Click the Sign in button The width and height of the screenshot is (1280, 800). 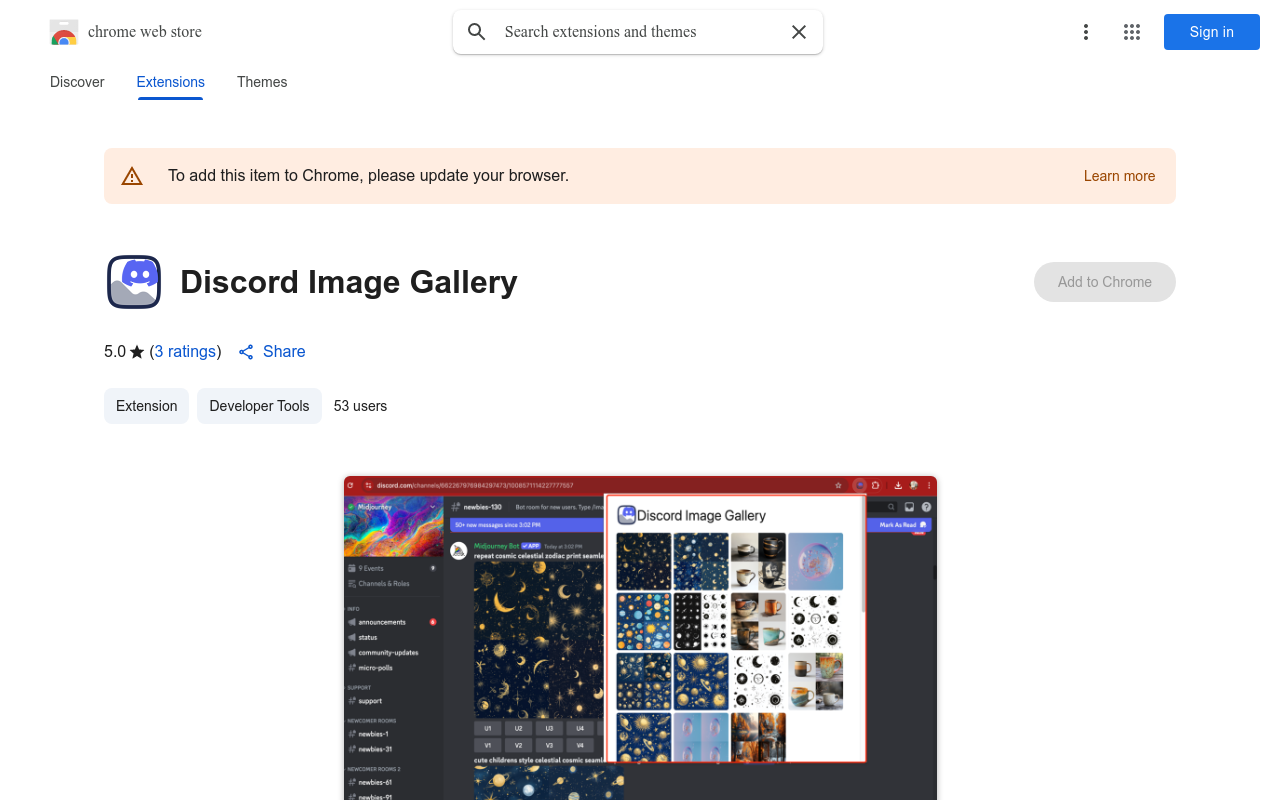[1212, 32]
